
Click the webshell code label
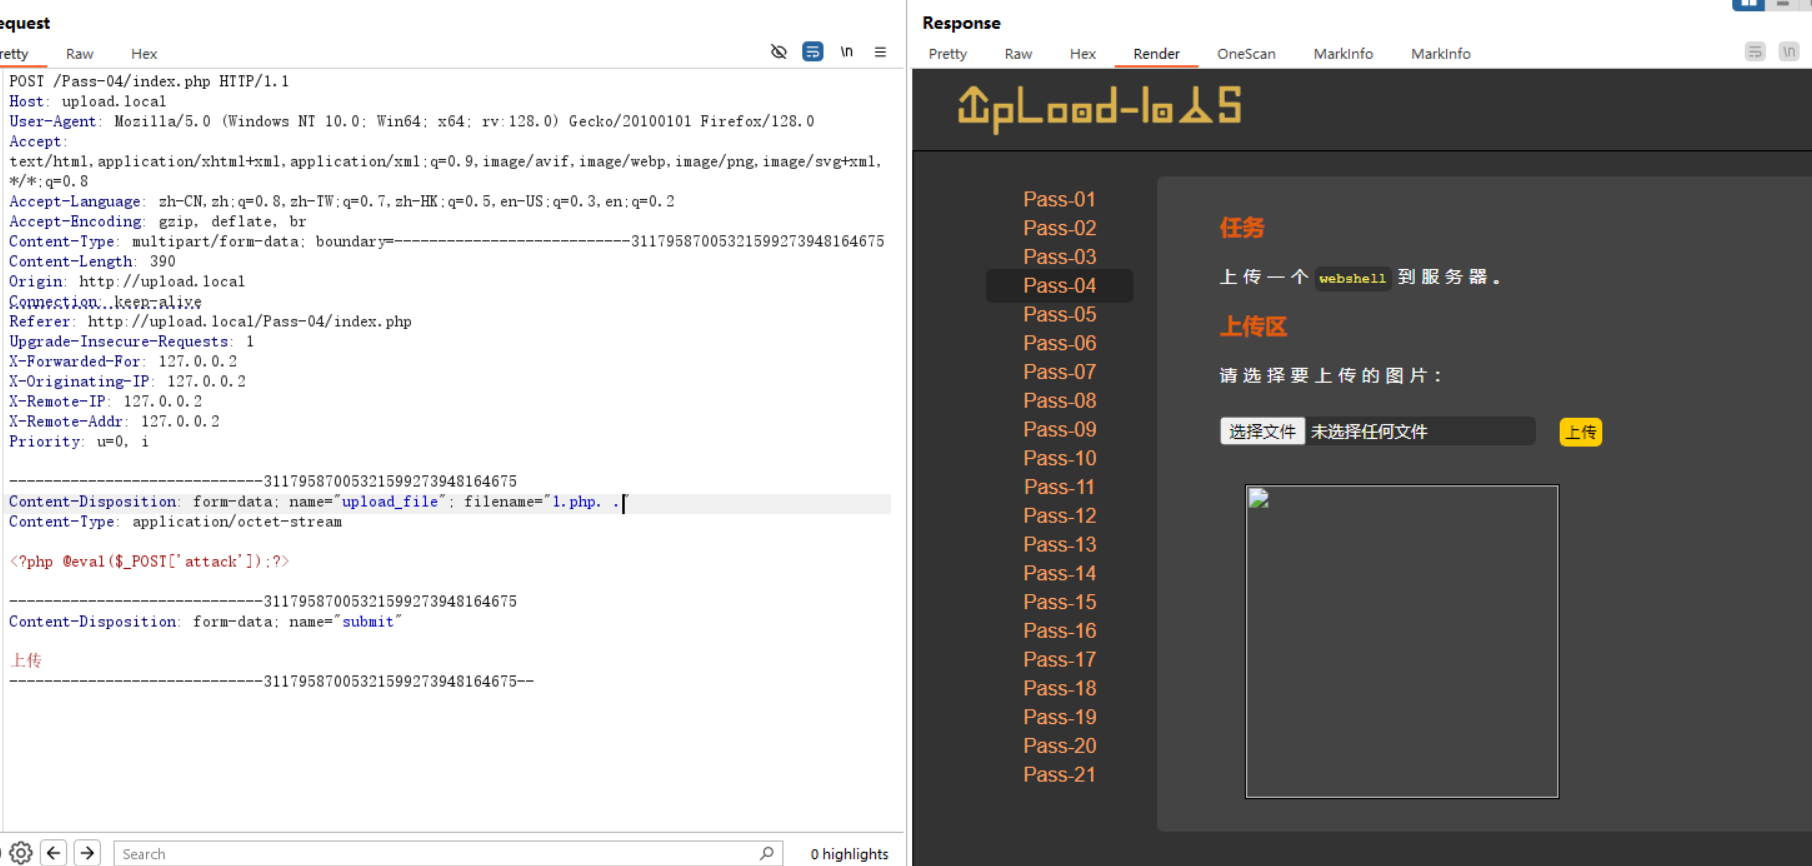click(x=1352, y=278)
